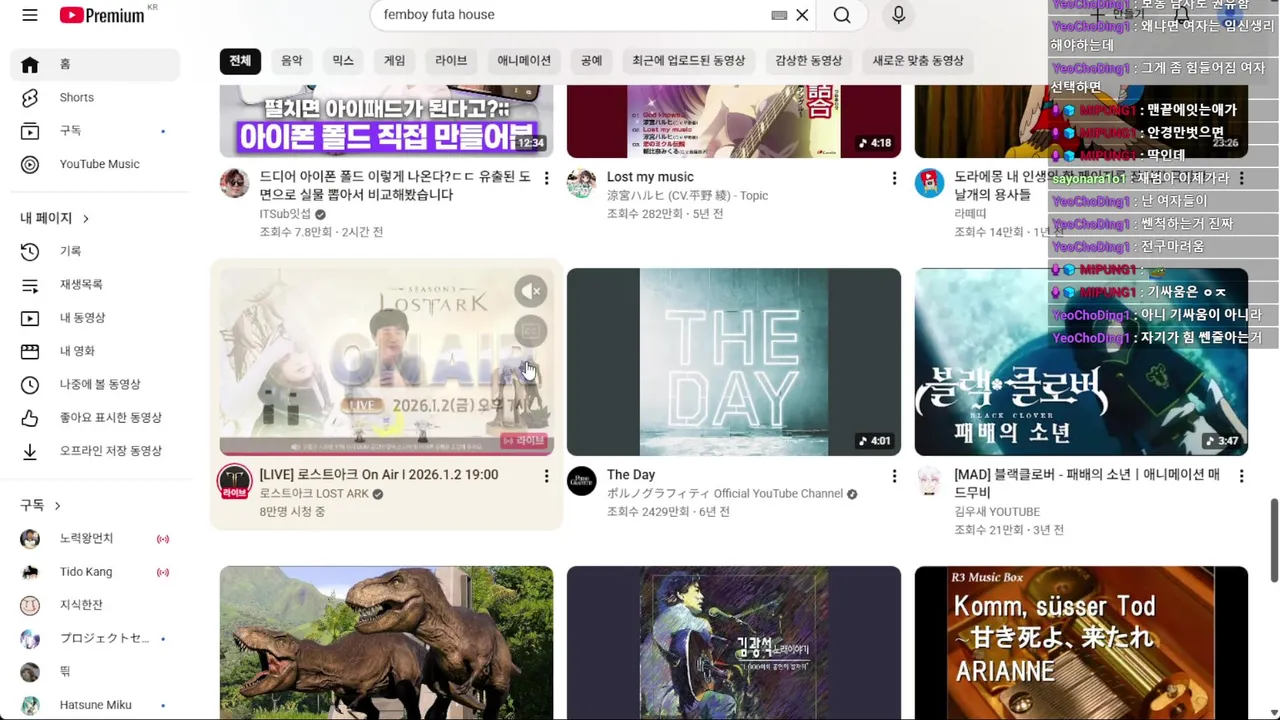Select 최근에 업로드된 동영상 chip
The height and width of the screenshot is (720, 1280).
688,61
